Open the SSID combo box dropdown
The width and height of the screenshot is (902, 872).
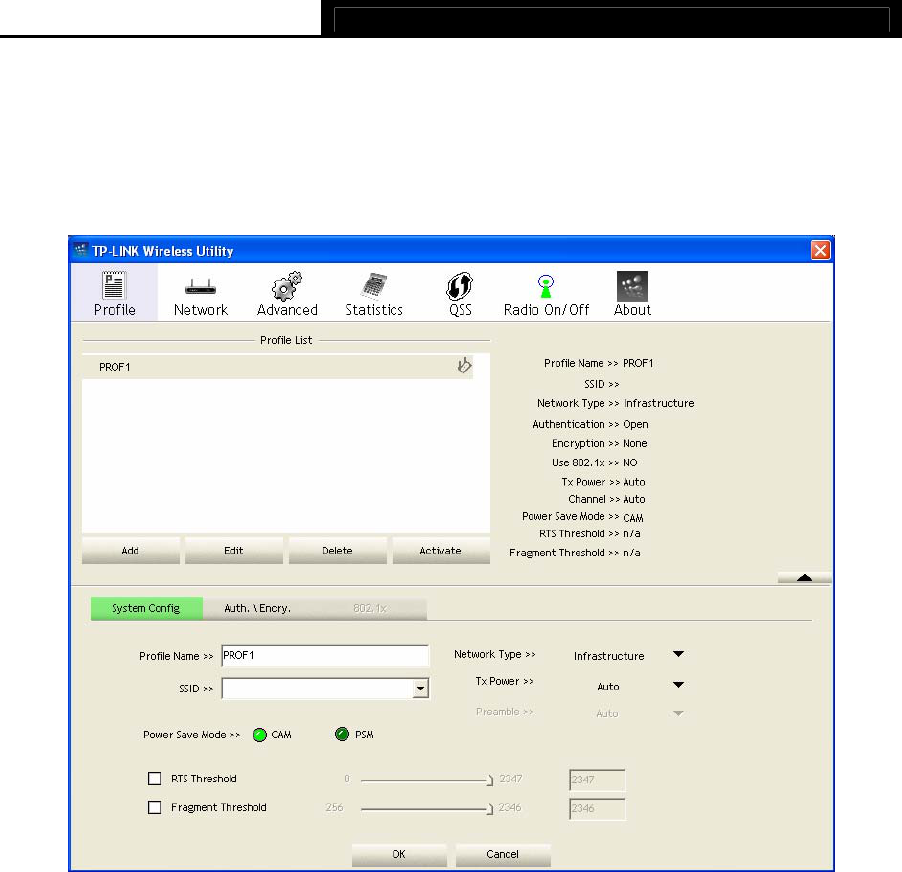(x=421, y=688)
